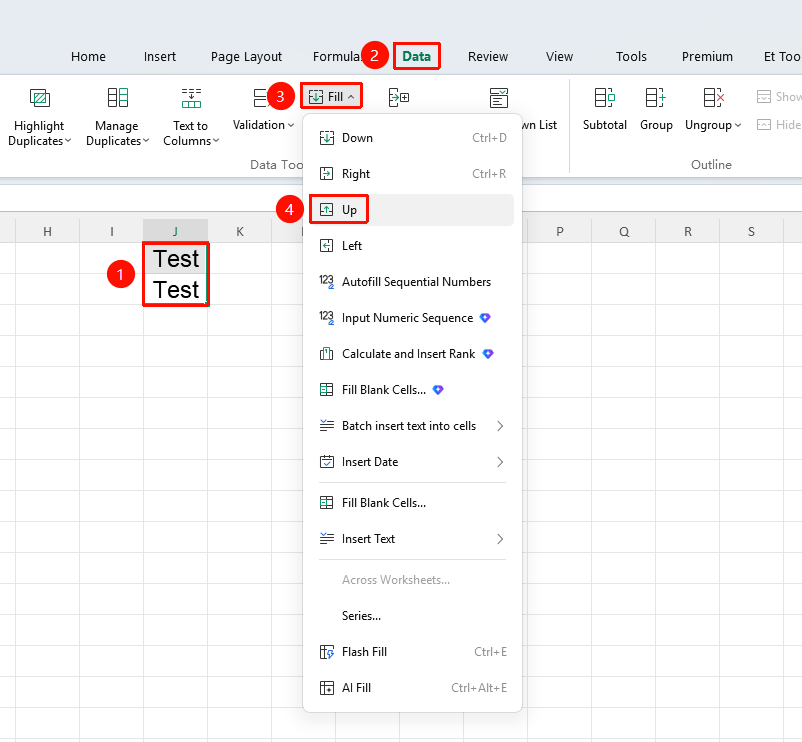Select column H header
Image resolution: width=802 pixels, height=742 pixels.
(x=48, y=232)
